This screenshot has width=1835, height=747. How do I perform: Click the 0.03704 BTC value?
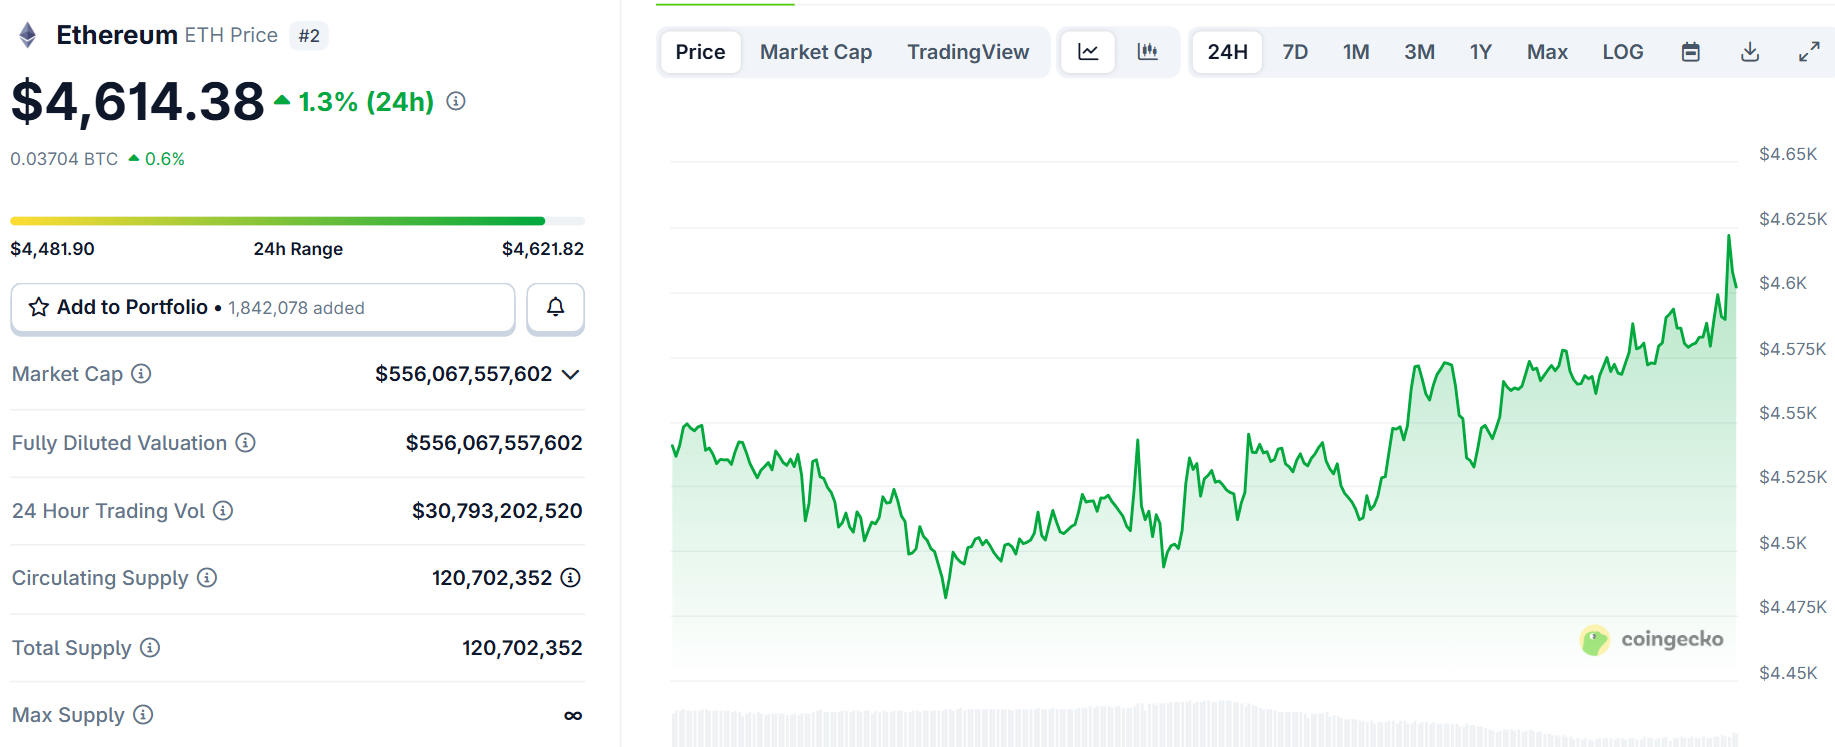[x=64, y=159]
